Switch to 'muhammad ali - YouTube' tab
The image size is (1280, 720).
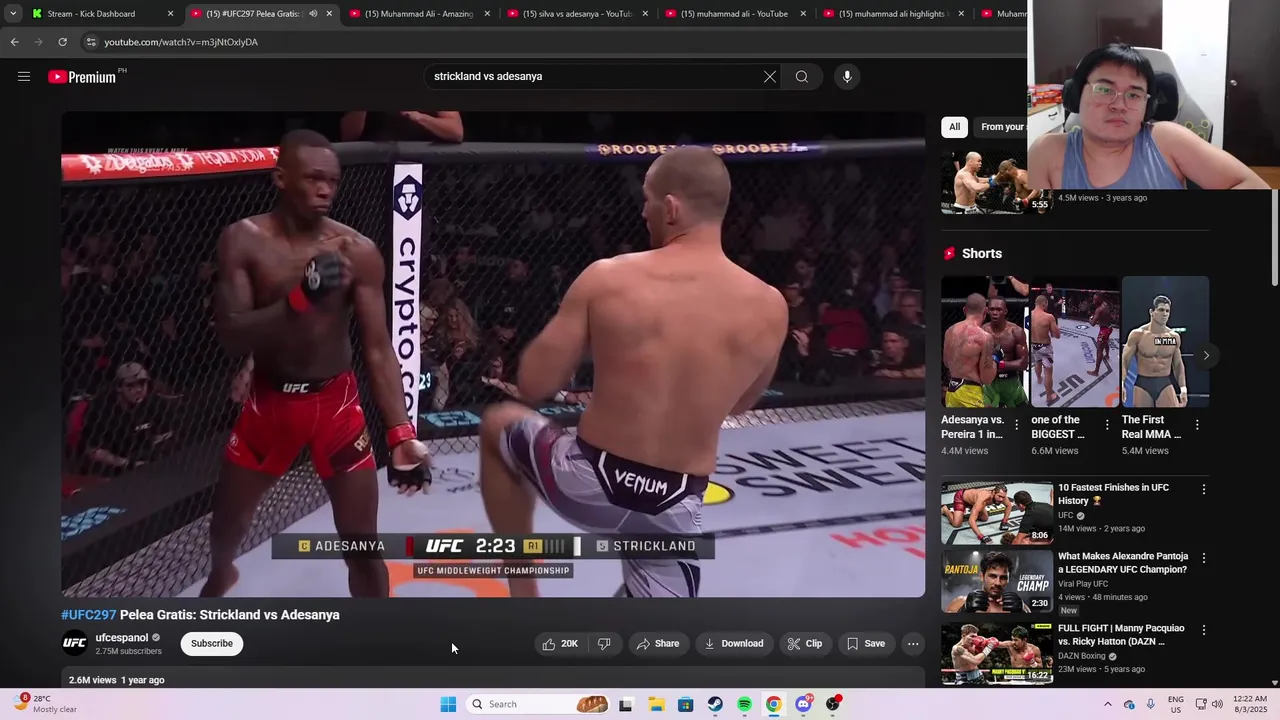[x=734, y=14]
